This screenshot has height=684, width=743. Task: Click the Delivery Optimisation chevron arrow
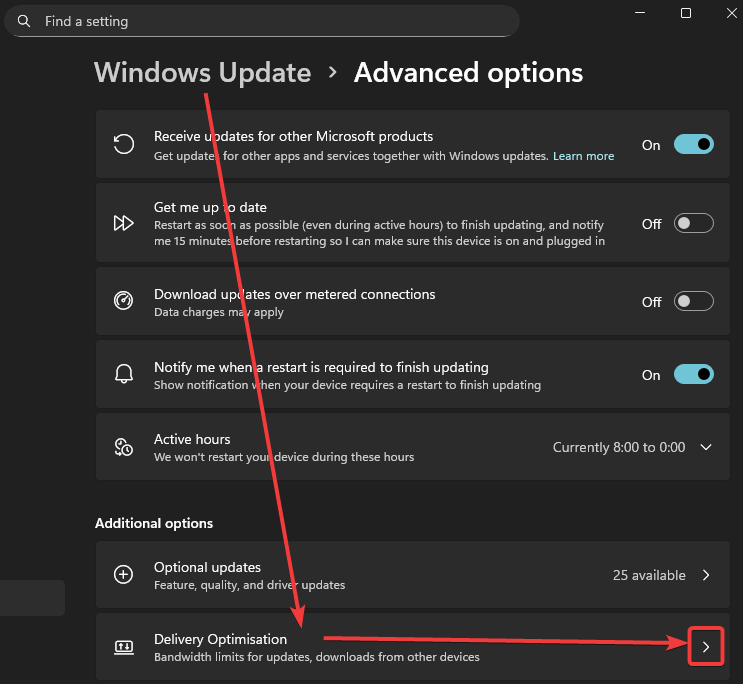[706, 647]
